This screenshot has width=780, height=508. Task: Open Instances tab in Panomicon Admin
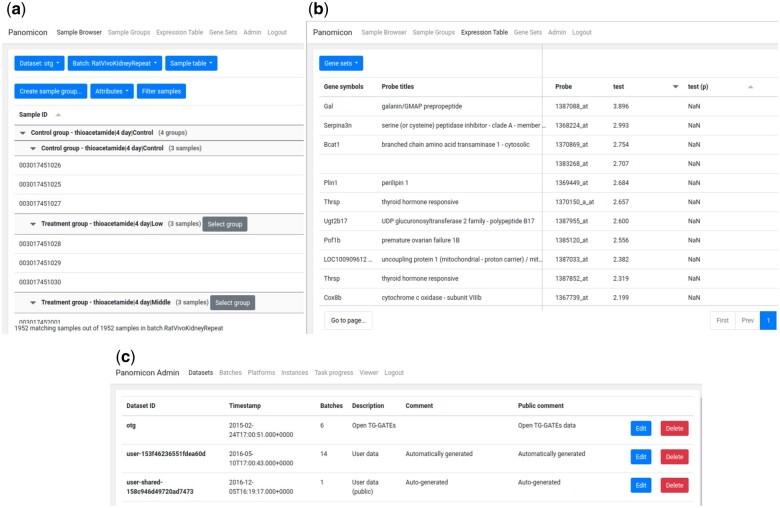point(294,373)
